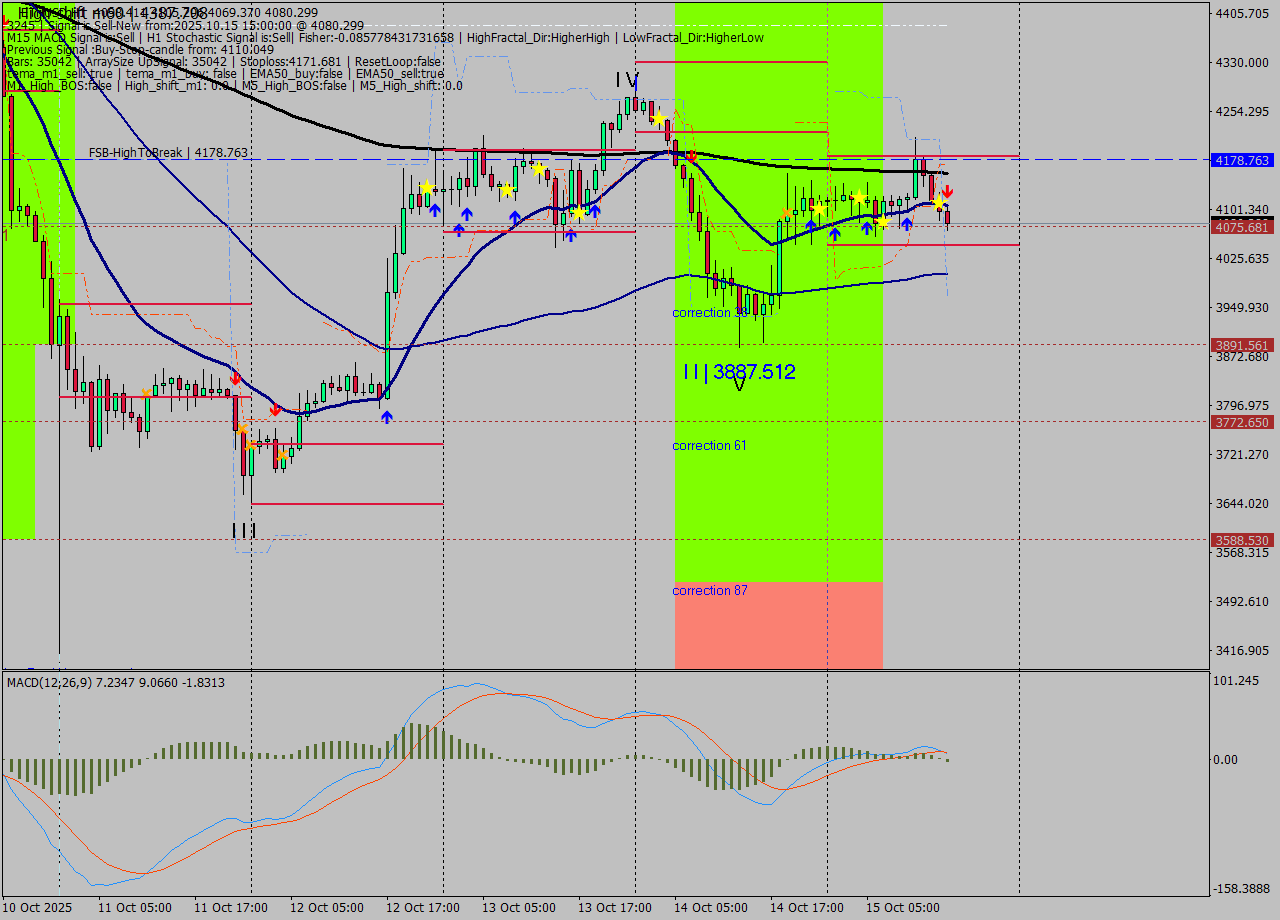Click the orange arrow marker near 11 Oct 17:00

243,430
